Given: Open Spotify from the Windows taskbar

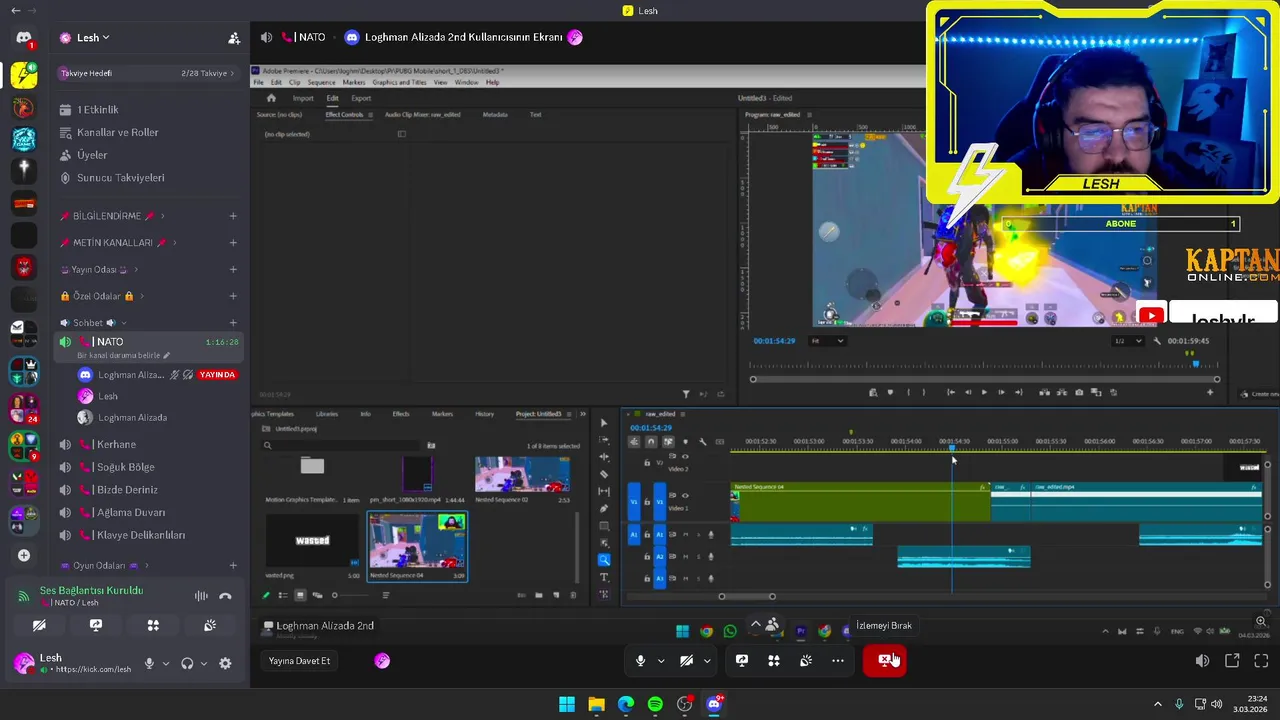Looking at the screenshot, I should pyautogui.click(x=655, y=704).
